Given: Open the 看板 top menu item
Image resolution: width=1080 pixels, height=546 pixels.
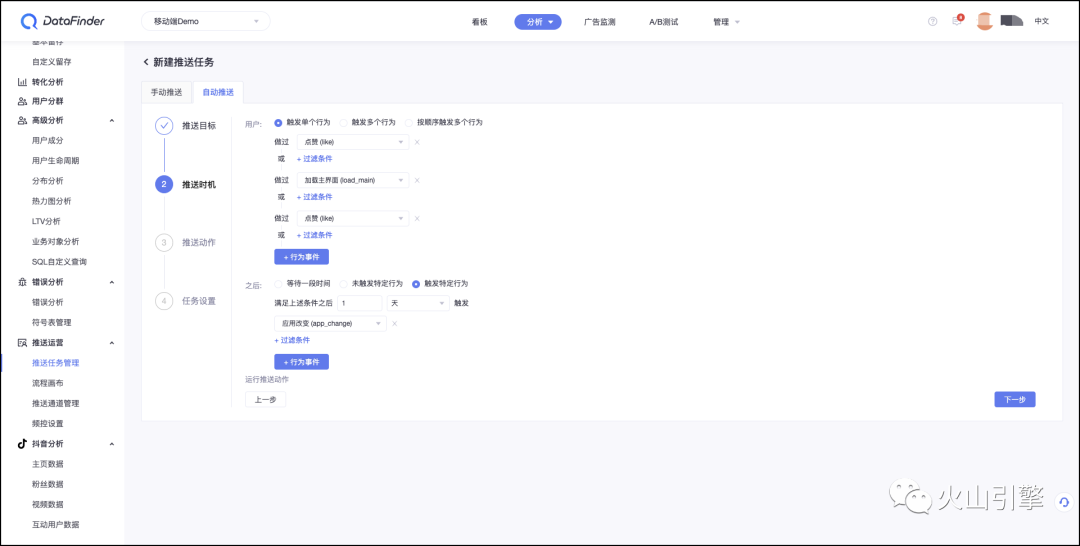Looking at the screenshot, I should tap(479, 22).
